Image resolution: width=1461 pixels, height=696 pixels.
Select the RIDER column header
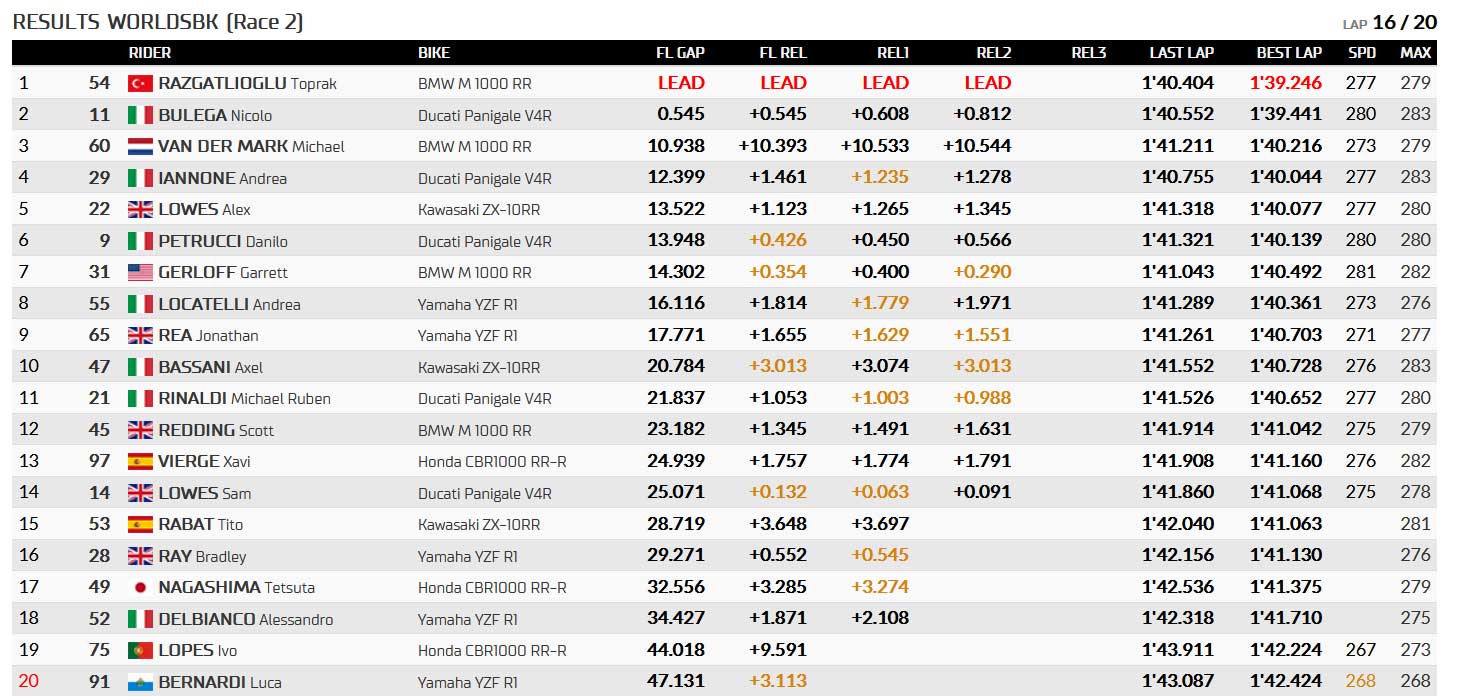pyautogui.click(x=150, y=53)
